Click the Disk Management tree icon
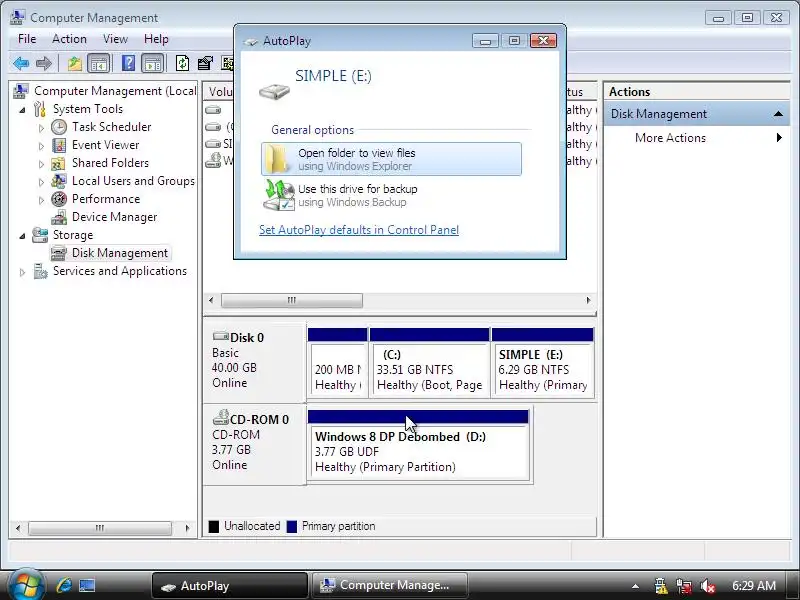This screenshot has width=800, height=600. coord(59,253)
